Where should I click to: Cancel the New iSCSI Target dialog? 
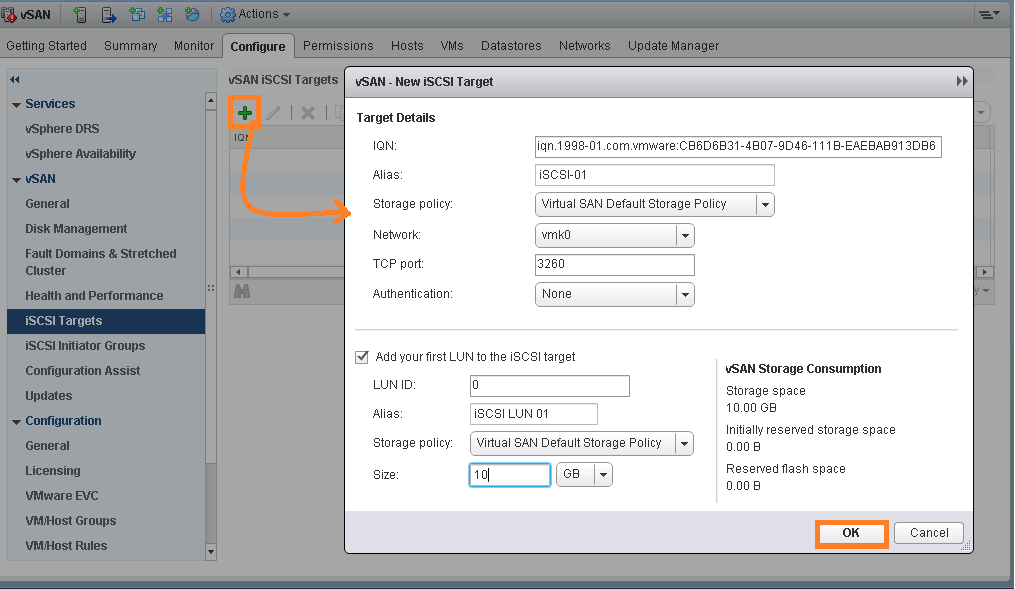point(928,532)
